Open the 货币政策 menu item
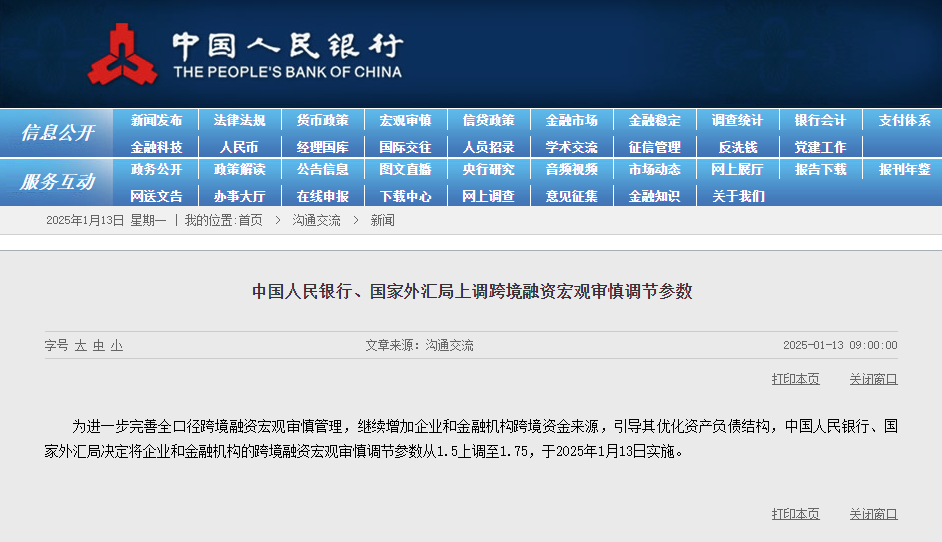This screenshot has width=942, height=542. tap(322, 120)
